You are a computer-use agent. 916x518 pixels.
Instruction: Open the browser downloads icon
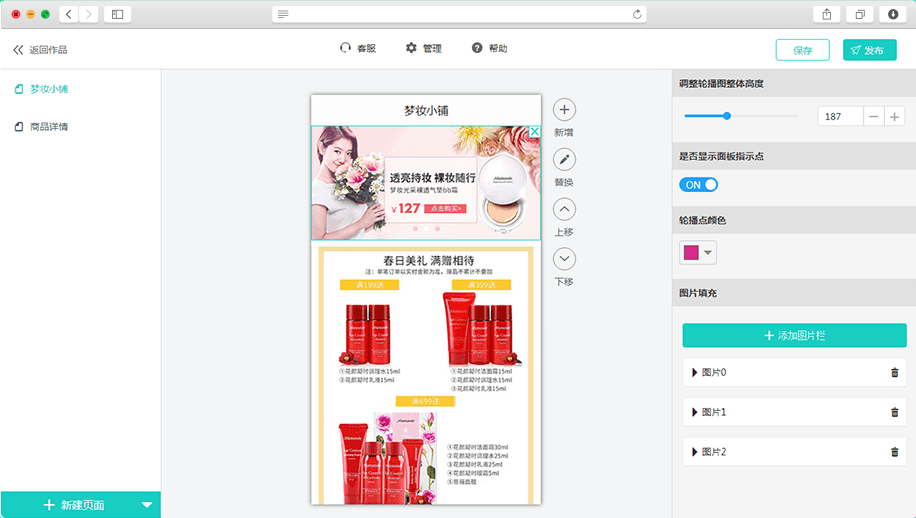(x=893, y=14)
